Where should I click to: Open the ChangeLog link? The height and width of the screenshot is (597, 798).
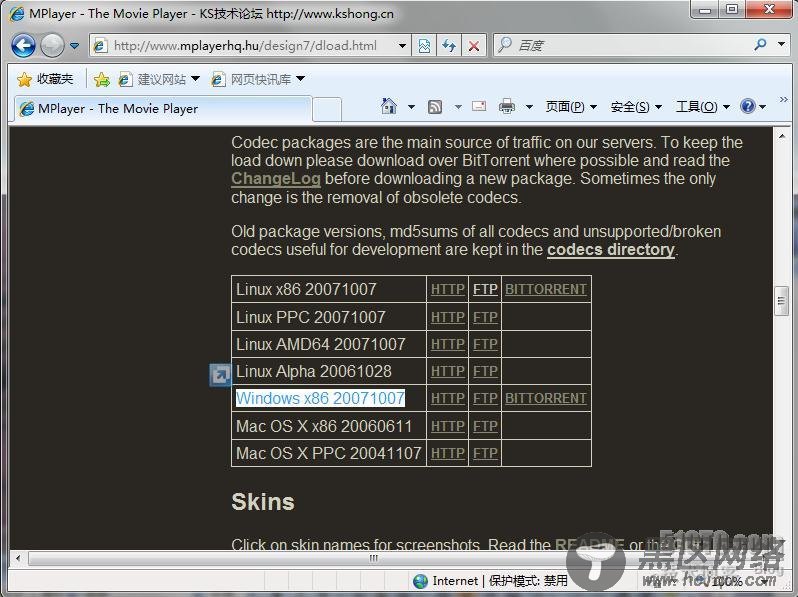(x=276, y=179)
